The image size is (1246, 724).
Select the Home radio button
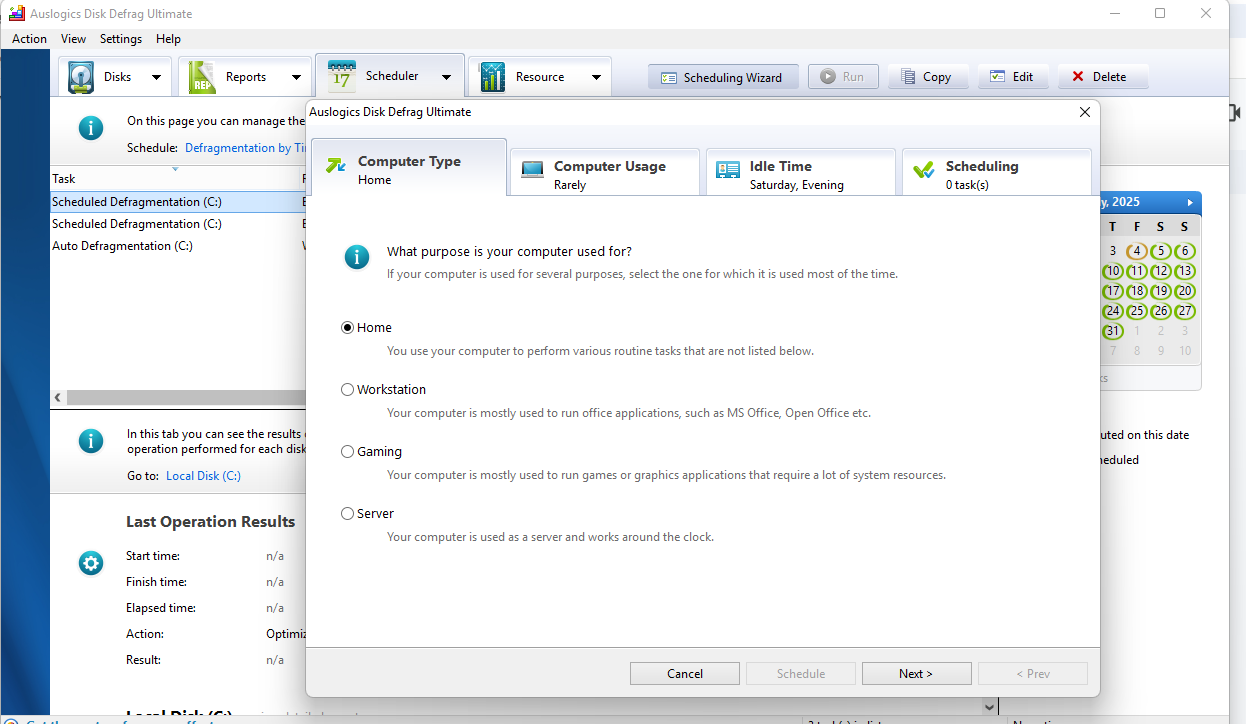[x=347, y=328]
